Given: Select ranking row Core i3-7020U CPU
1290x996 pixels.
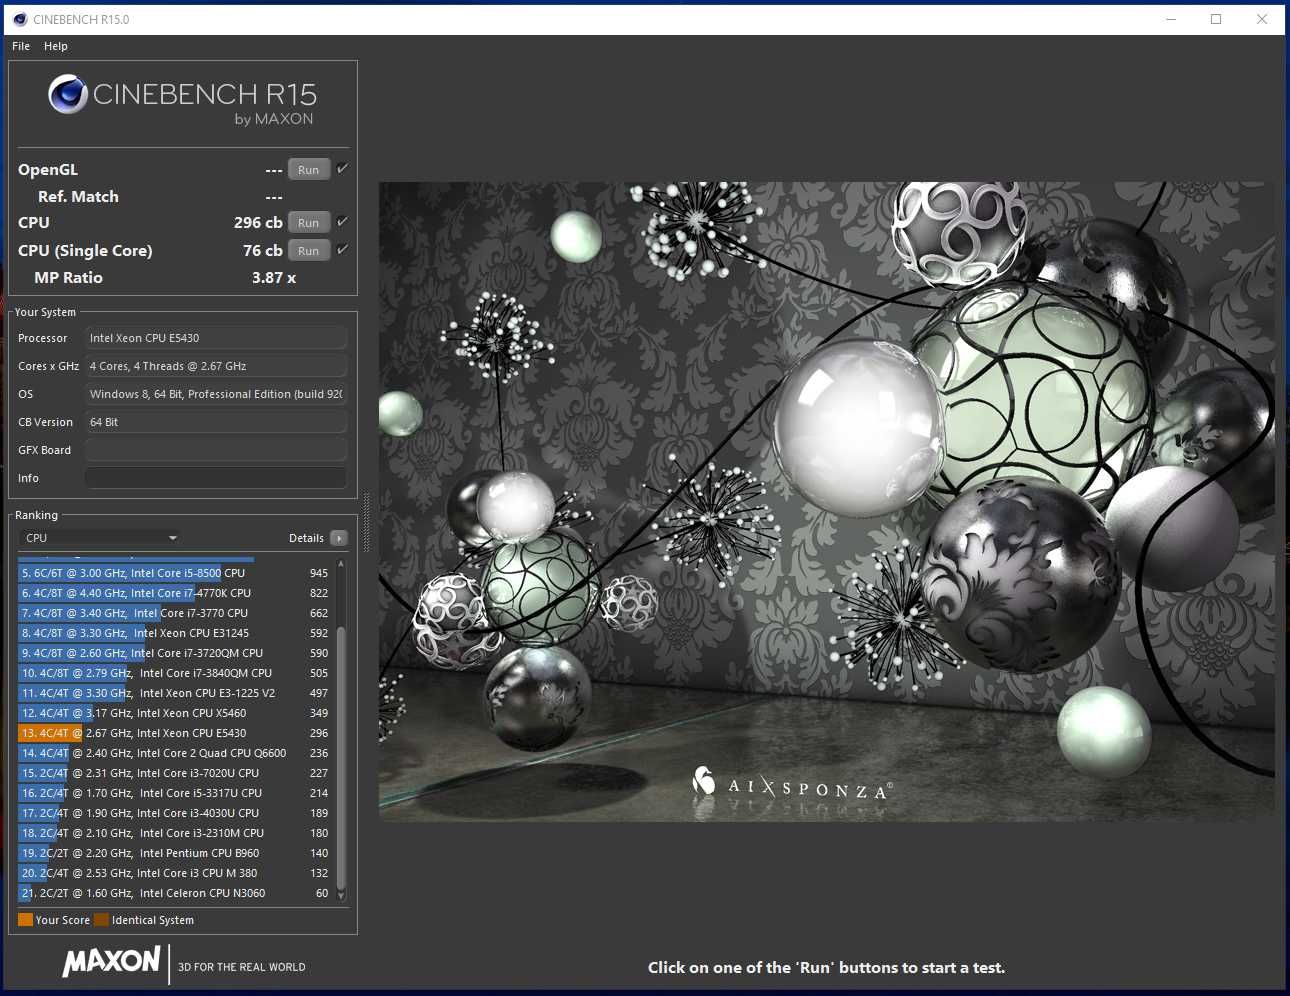Looking at the screenshot, I should click(x=175, y=773).
